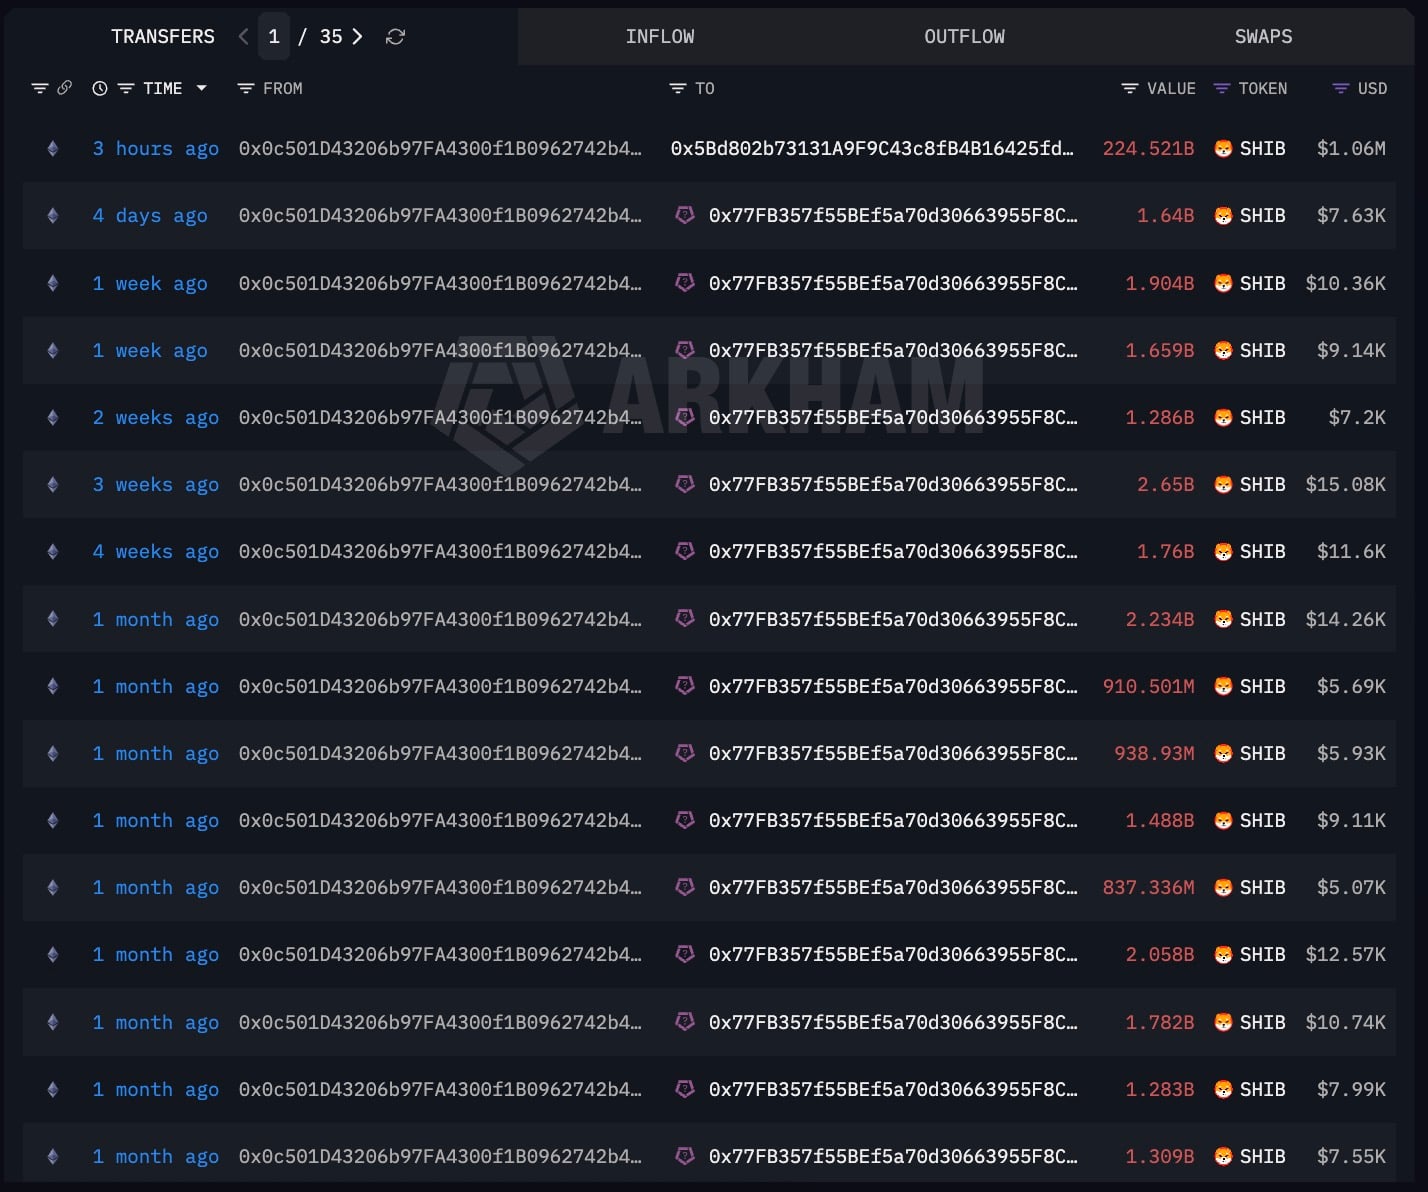
Task: Refresh the transfers list
Action: (x=395, y=37)
